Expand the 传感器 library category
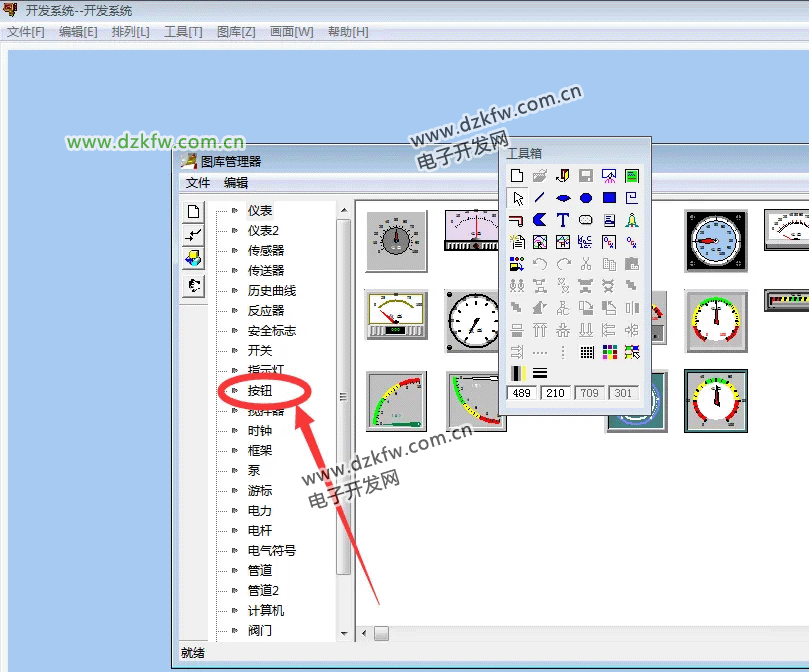This screenshot has width=809, height=672. pyautogui.click(x=234, y=251)
